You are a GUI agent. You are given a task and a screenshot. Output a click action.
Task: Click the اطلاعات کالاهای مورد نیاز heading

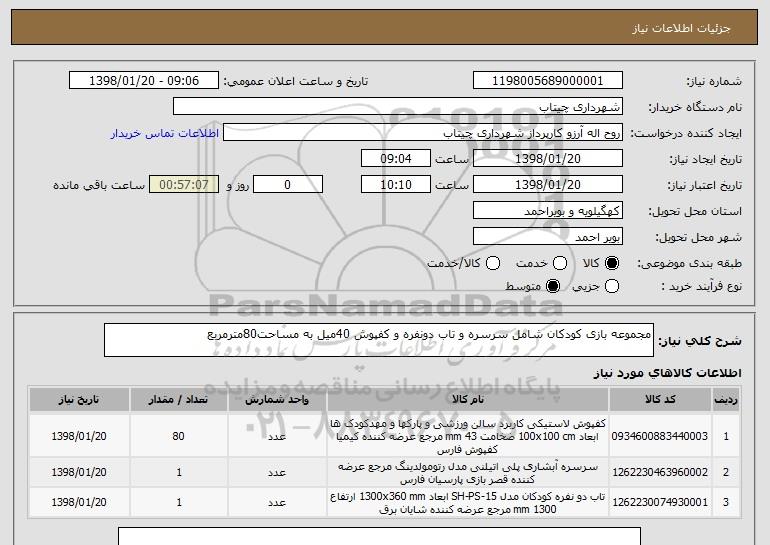pyautogui.click(x=667, y=373)
